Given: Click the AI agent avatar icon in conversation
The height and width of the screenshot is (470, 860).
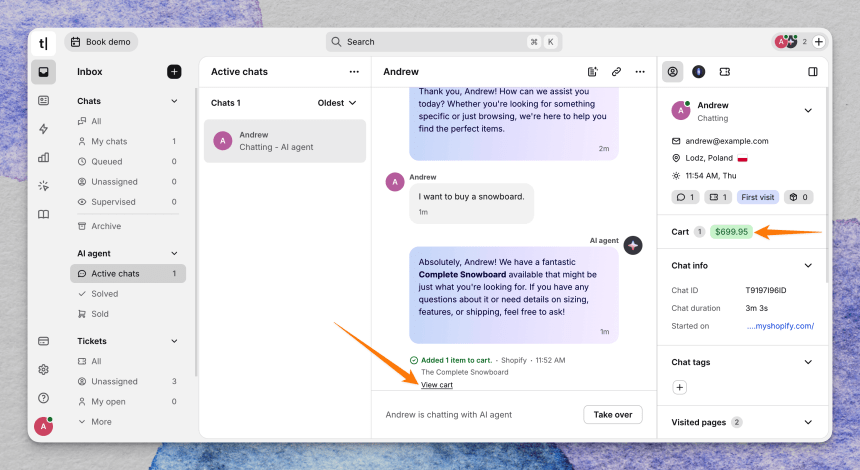Looking at the screenshot, I should (x=633, y=246).
